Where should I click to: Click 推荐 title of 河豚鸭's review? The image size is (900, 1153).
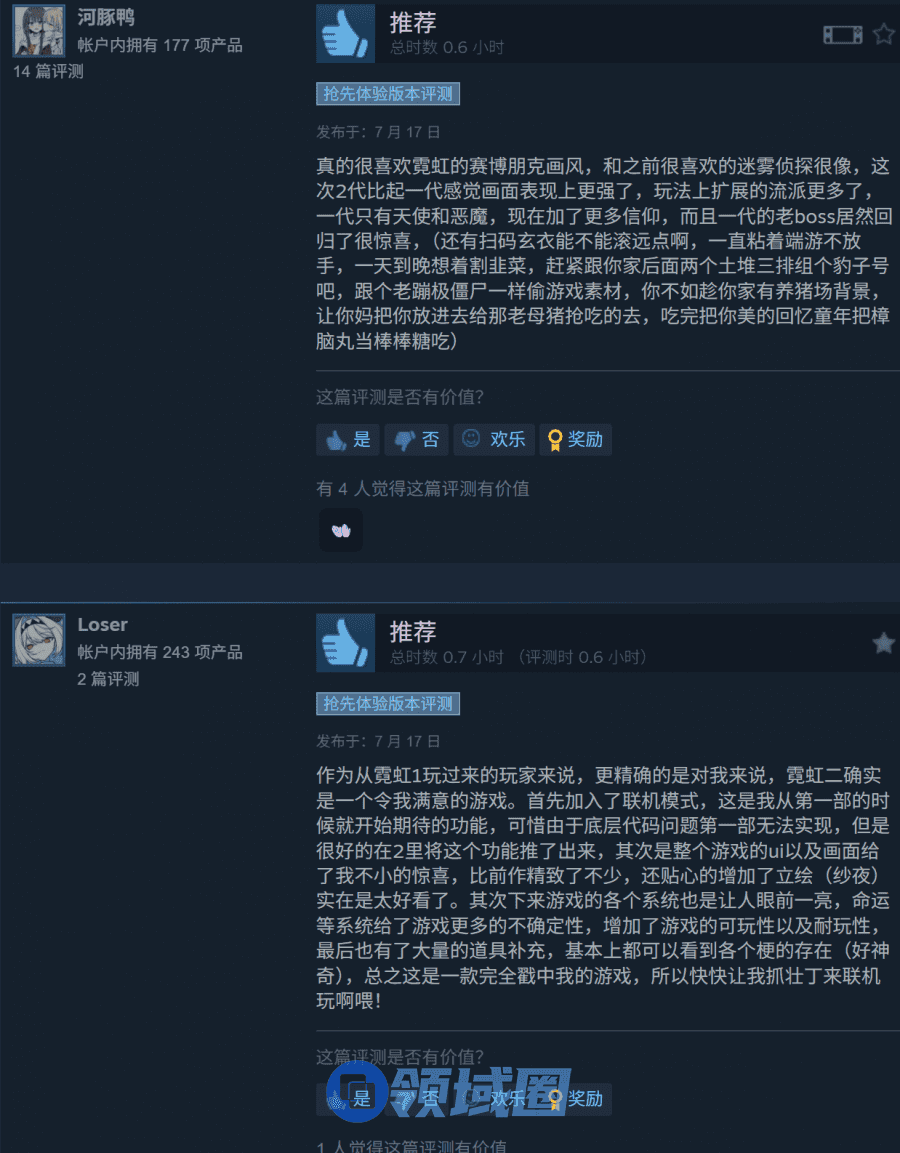412,22
